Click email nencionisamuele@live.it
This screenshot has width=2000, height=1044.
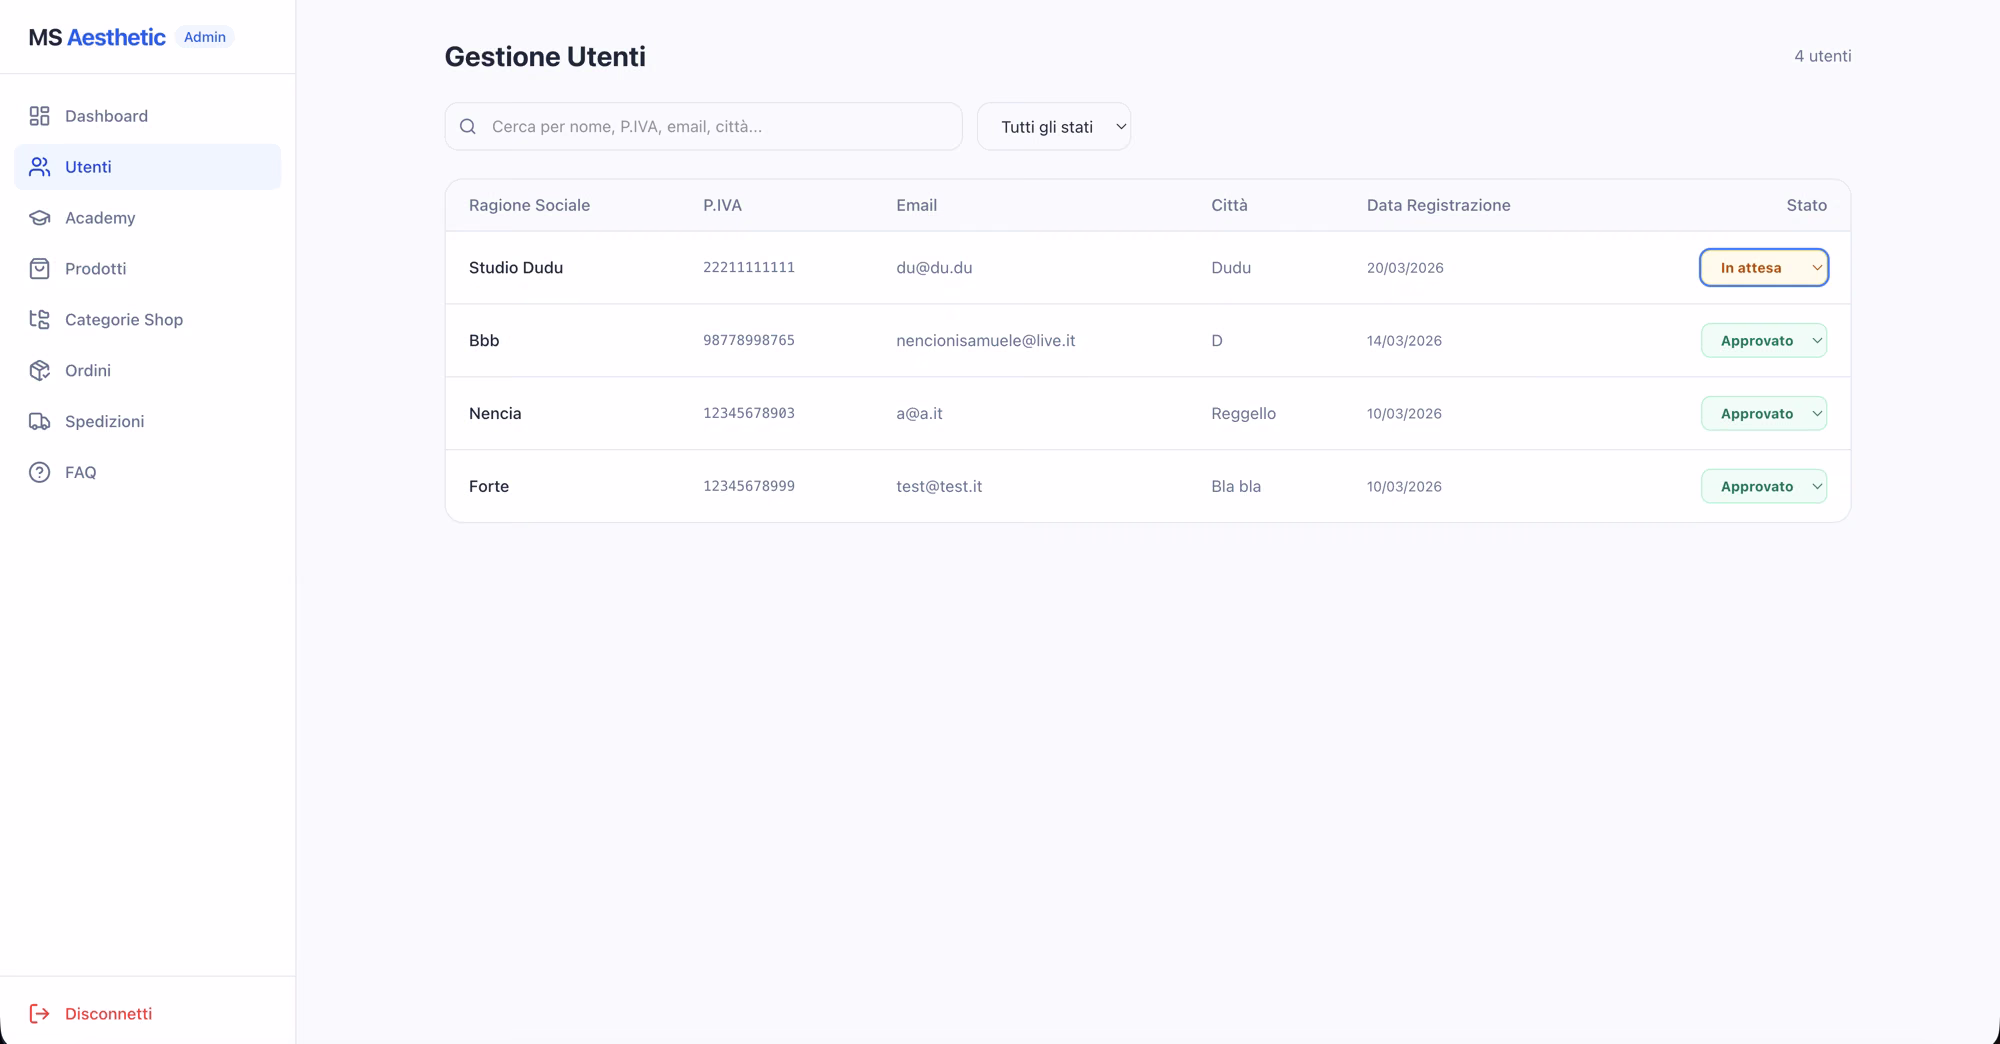point(986,341)
